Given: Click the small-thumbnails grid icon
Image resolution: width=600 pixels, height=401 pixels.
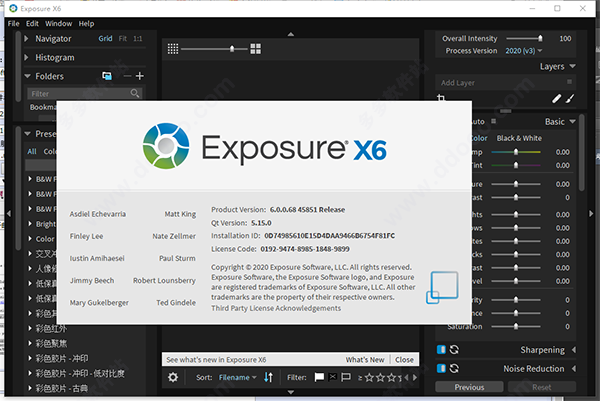Looking at the screenshot, I should (173, 49).
